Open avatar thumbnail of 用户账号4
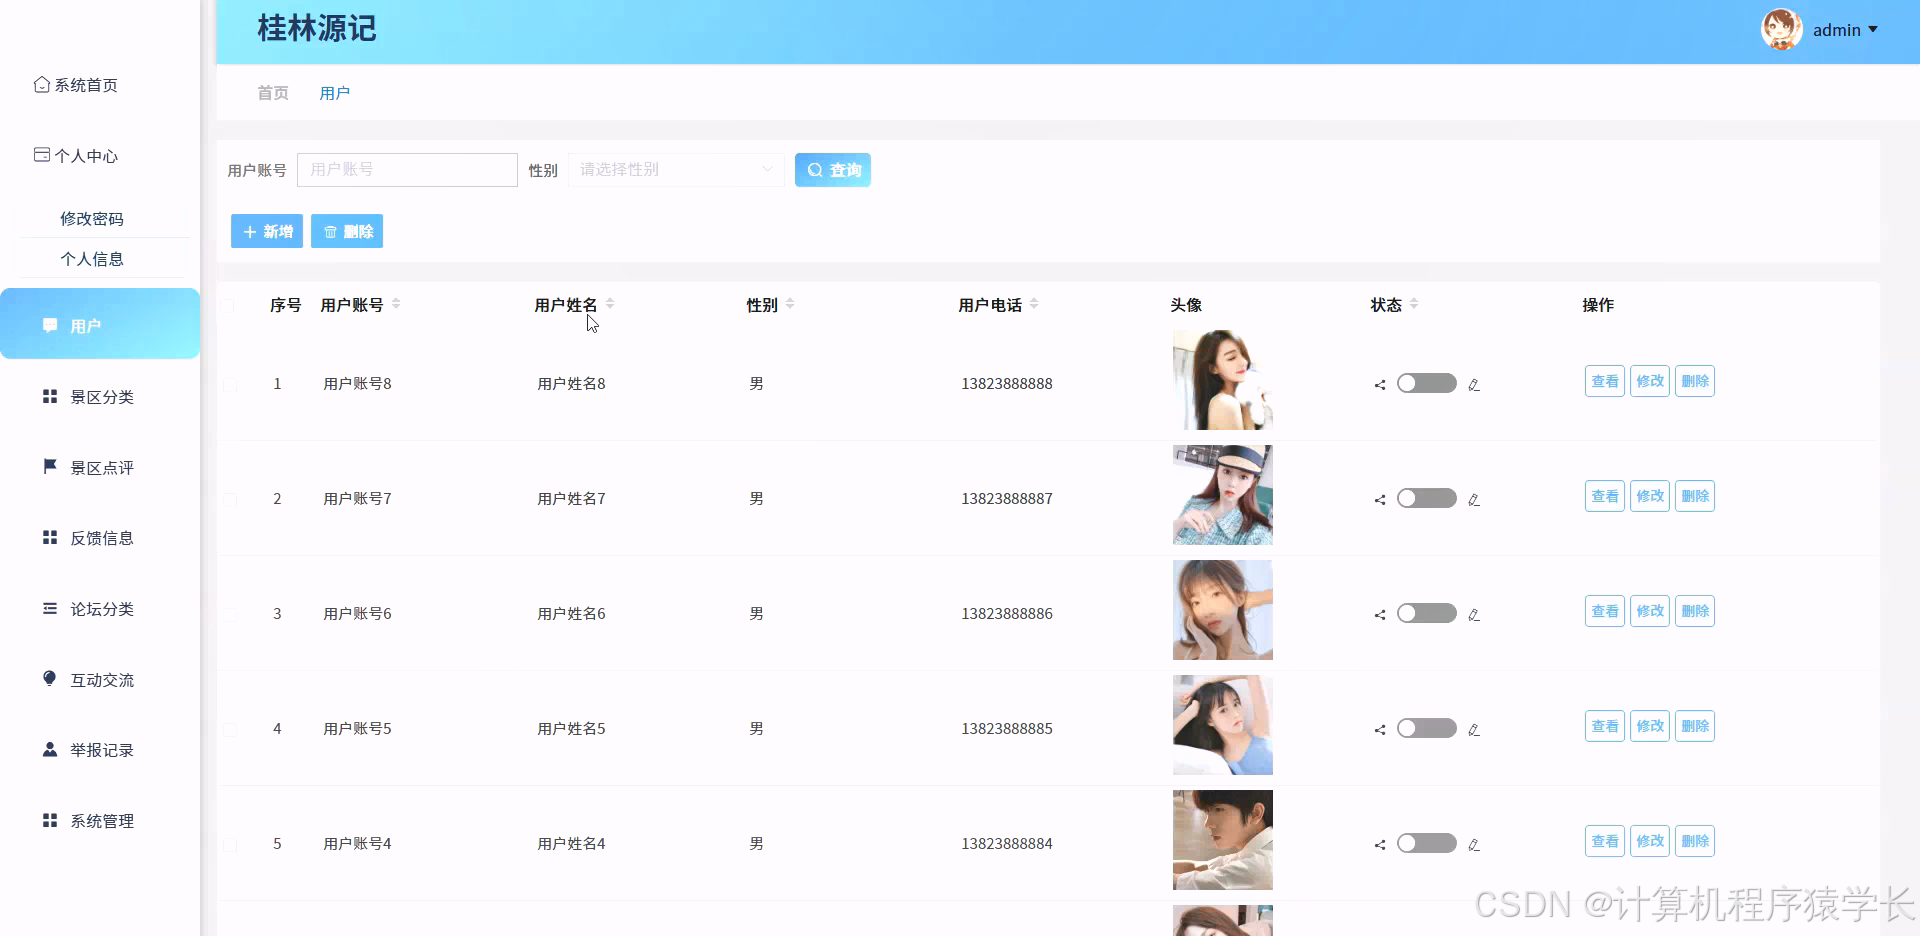Image resolution: width=1920 pixels, height=936 pixels. (1223, 840)
